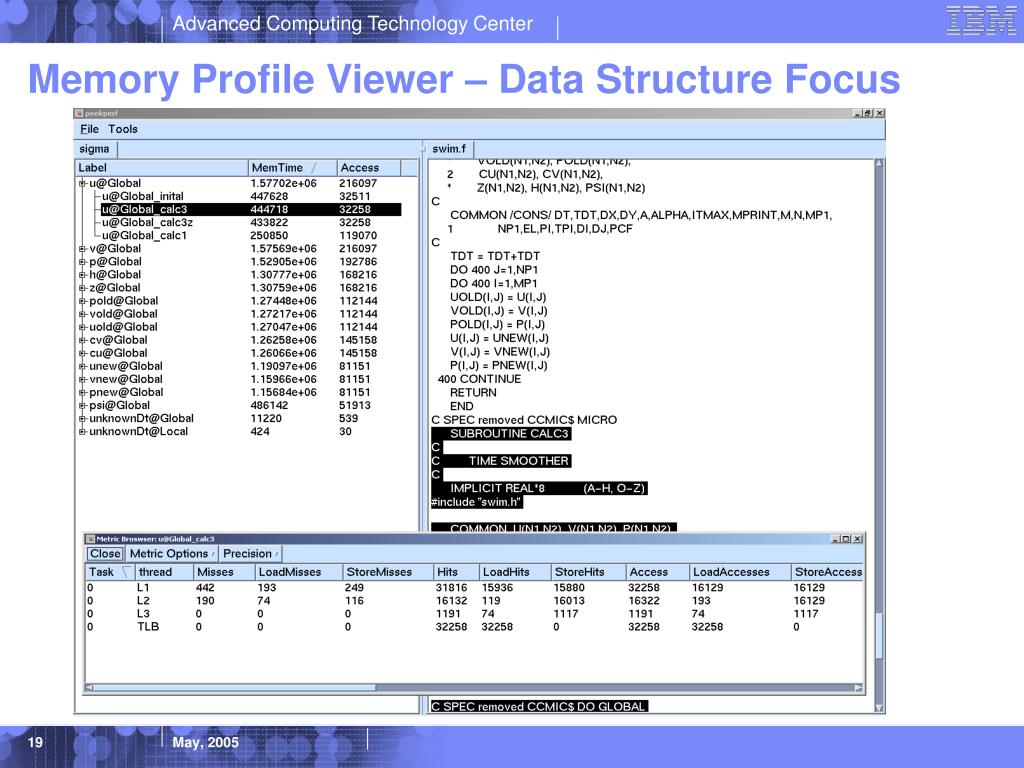Click the scroll right arrow in Metric Browser
Image resolution: width=1024 pixels, height=768 pixels.
coord(859,688)
